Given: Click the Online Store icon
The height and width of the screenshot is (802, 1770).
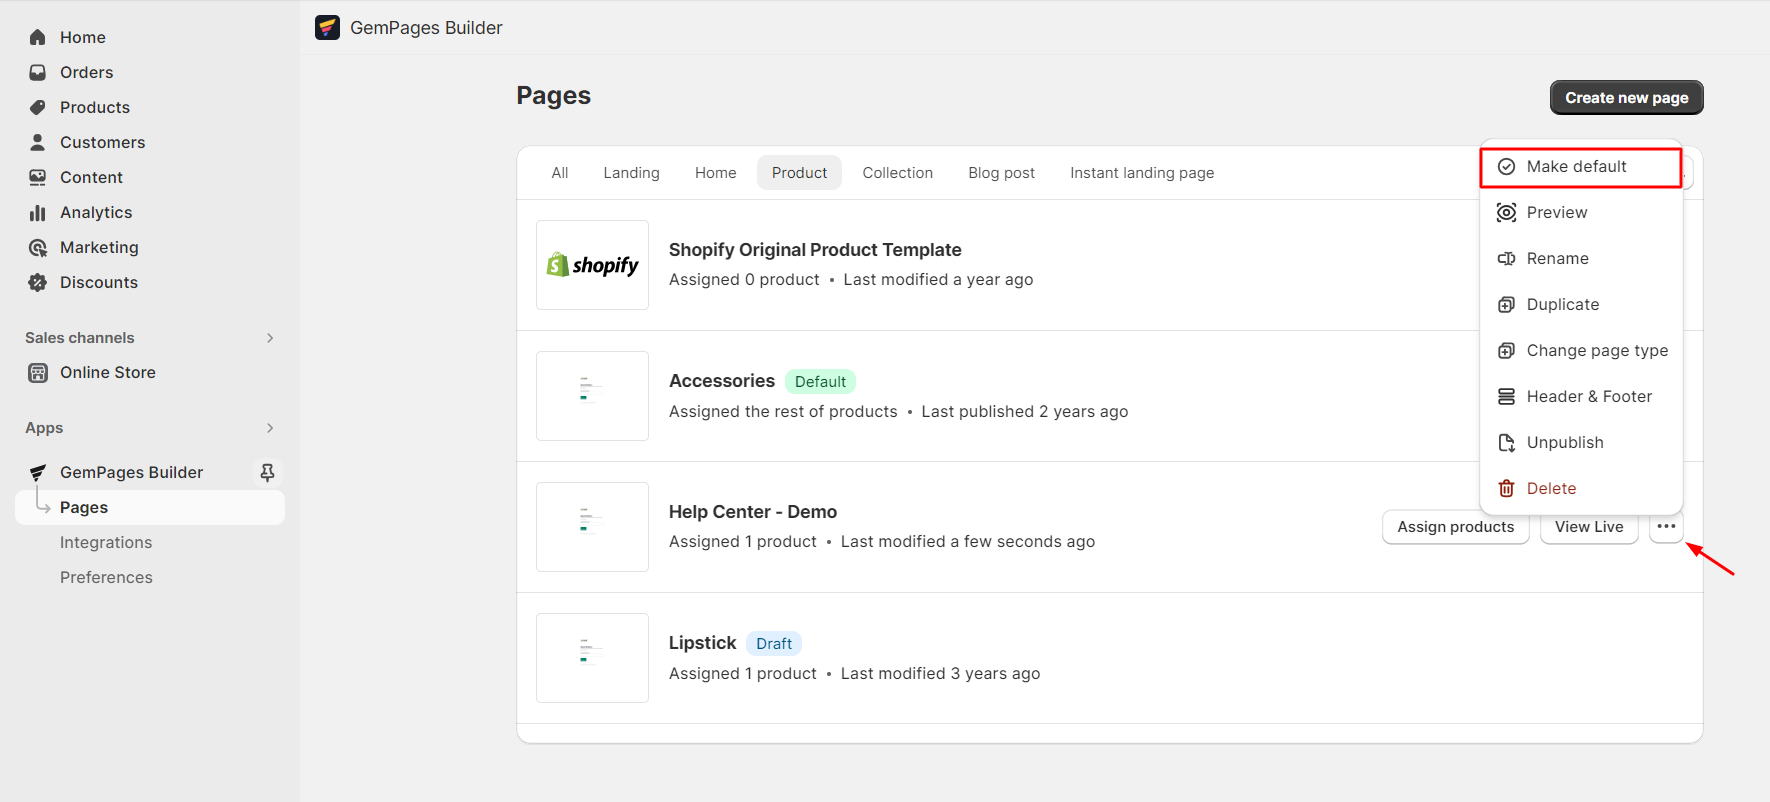Looking at the screenshot, I should click(38, 373).
